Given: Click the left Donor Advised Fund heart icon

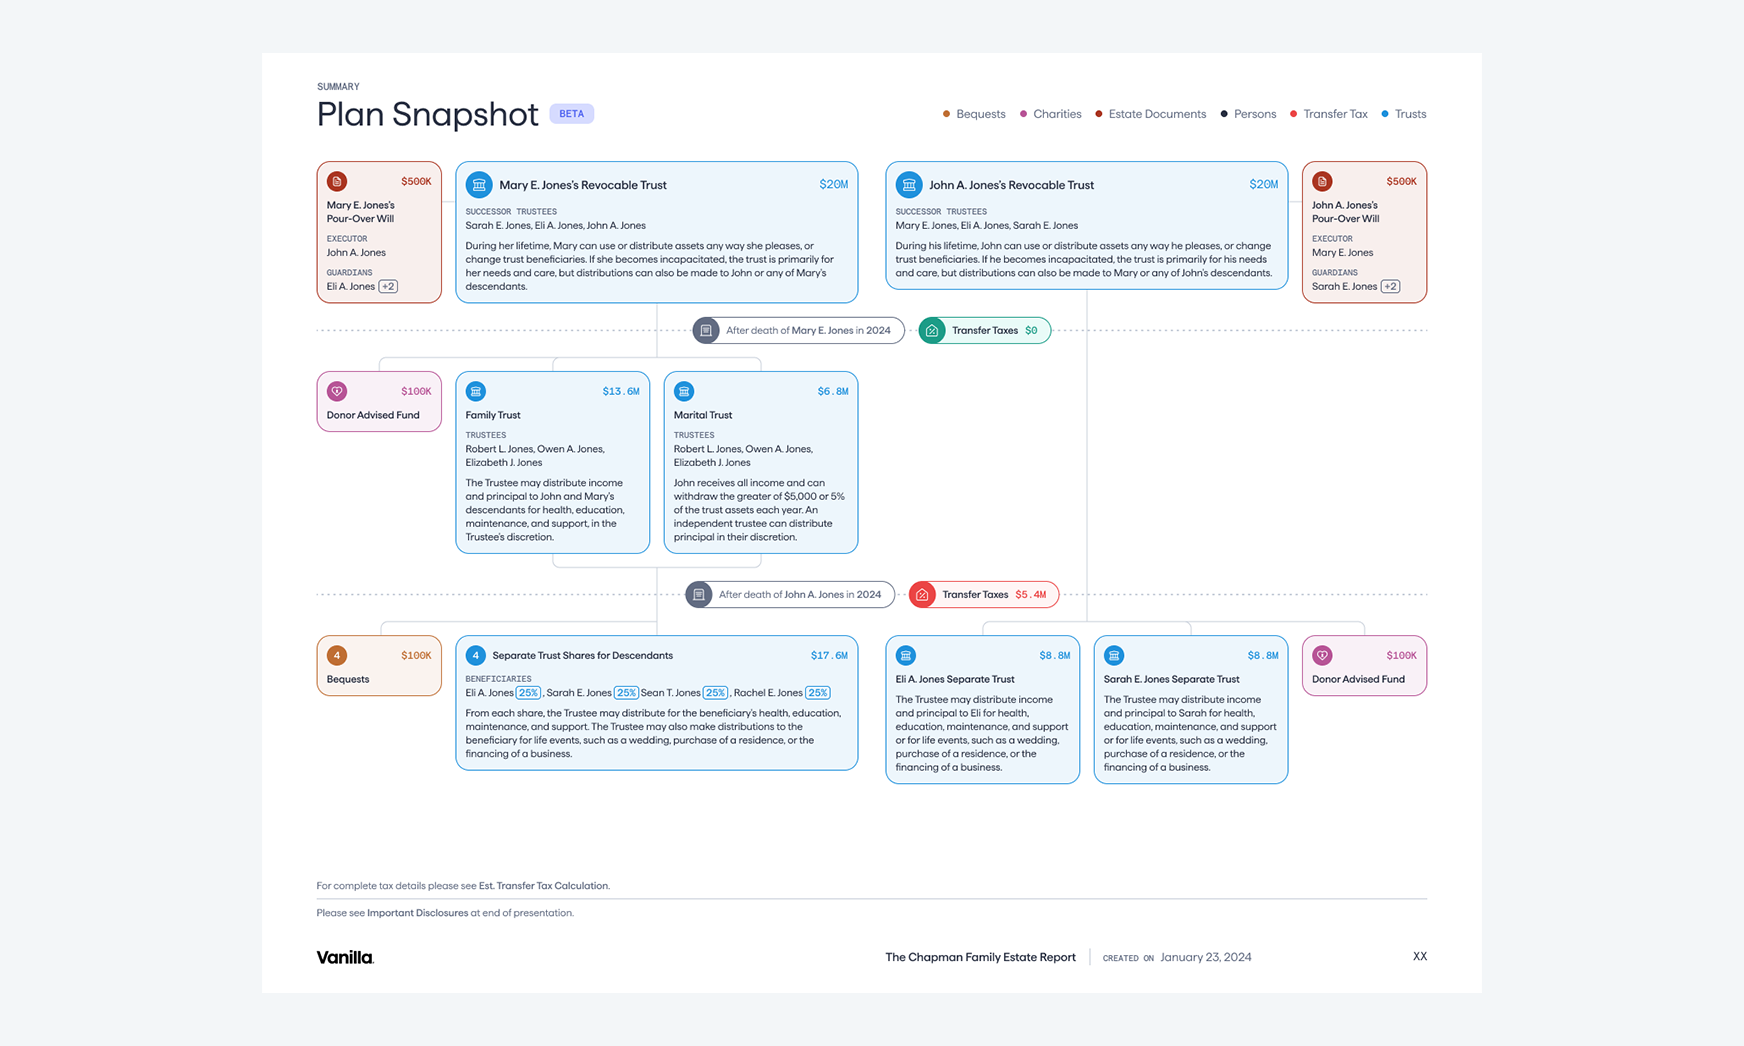Looking at the screenshot, I should pyautogui.click(x=337, y=391).
